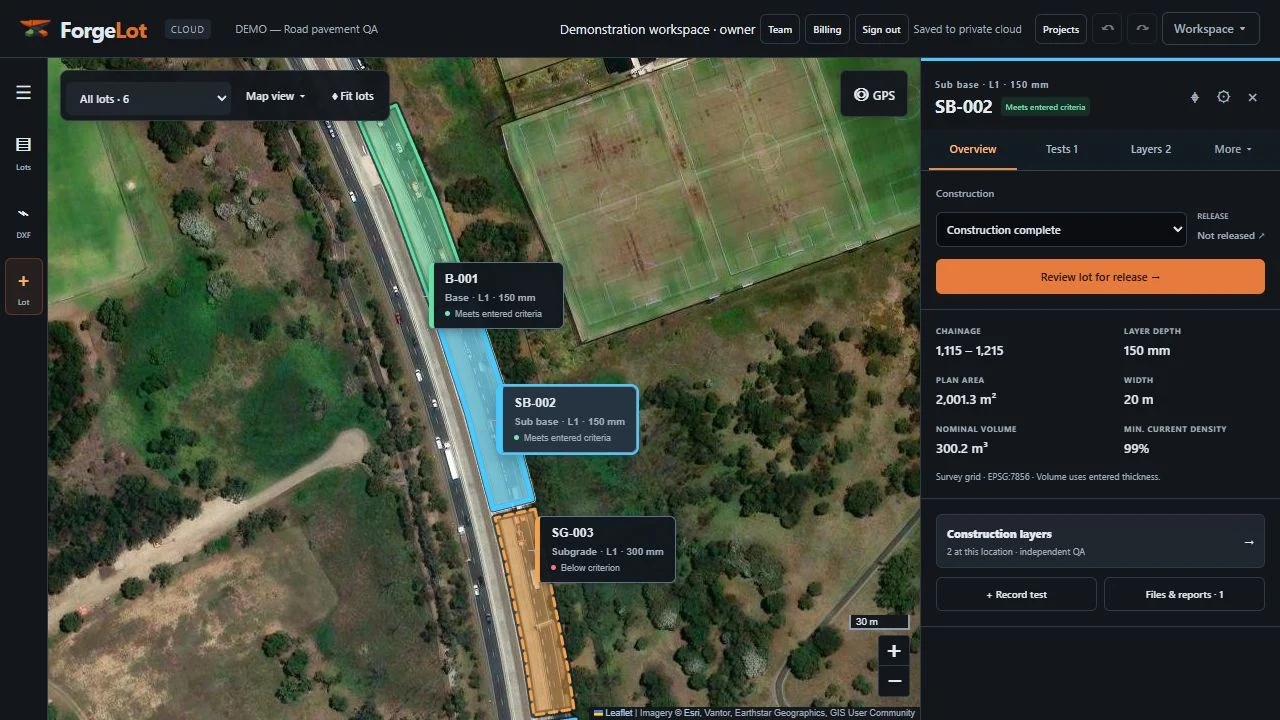
Task: Select the SB-002 lot label on map
Action: point(567,419)
